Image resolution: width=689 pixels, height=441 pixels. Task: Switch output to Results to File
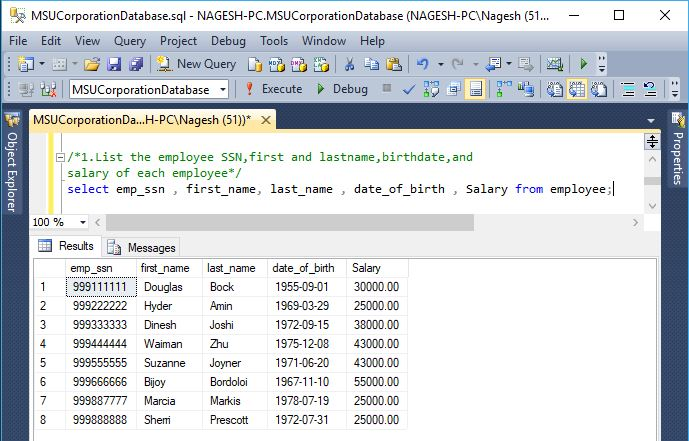tap(598, 90)
